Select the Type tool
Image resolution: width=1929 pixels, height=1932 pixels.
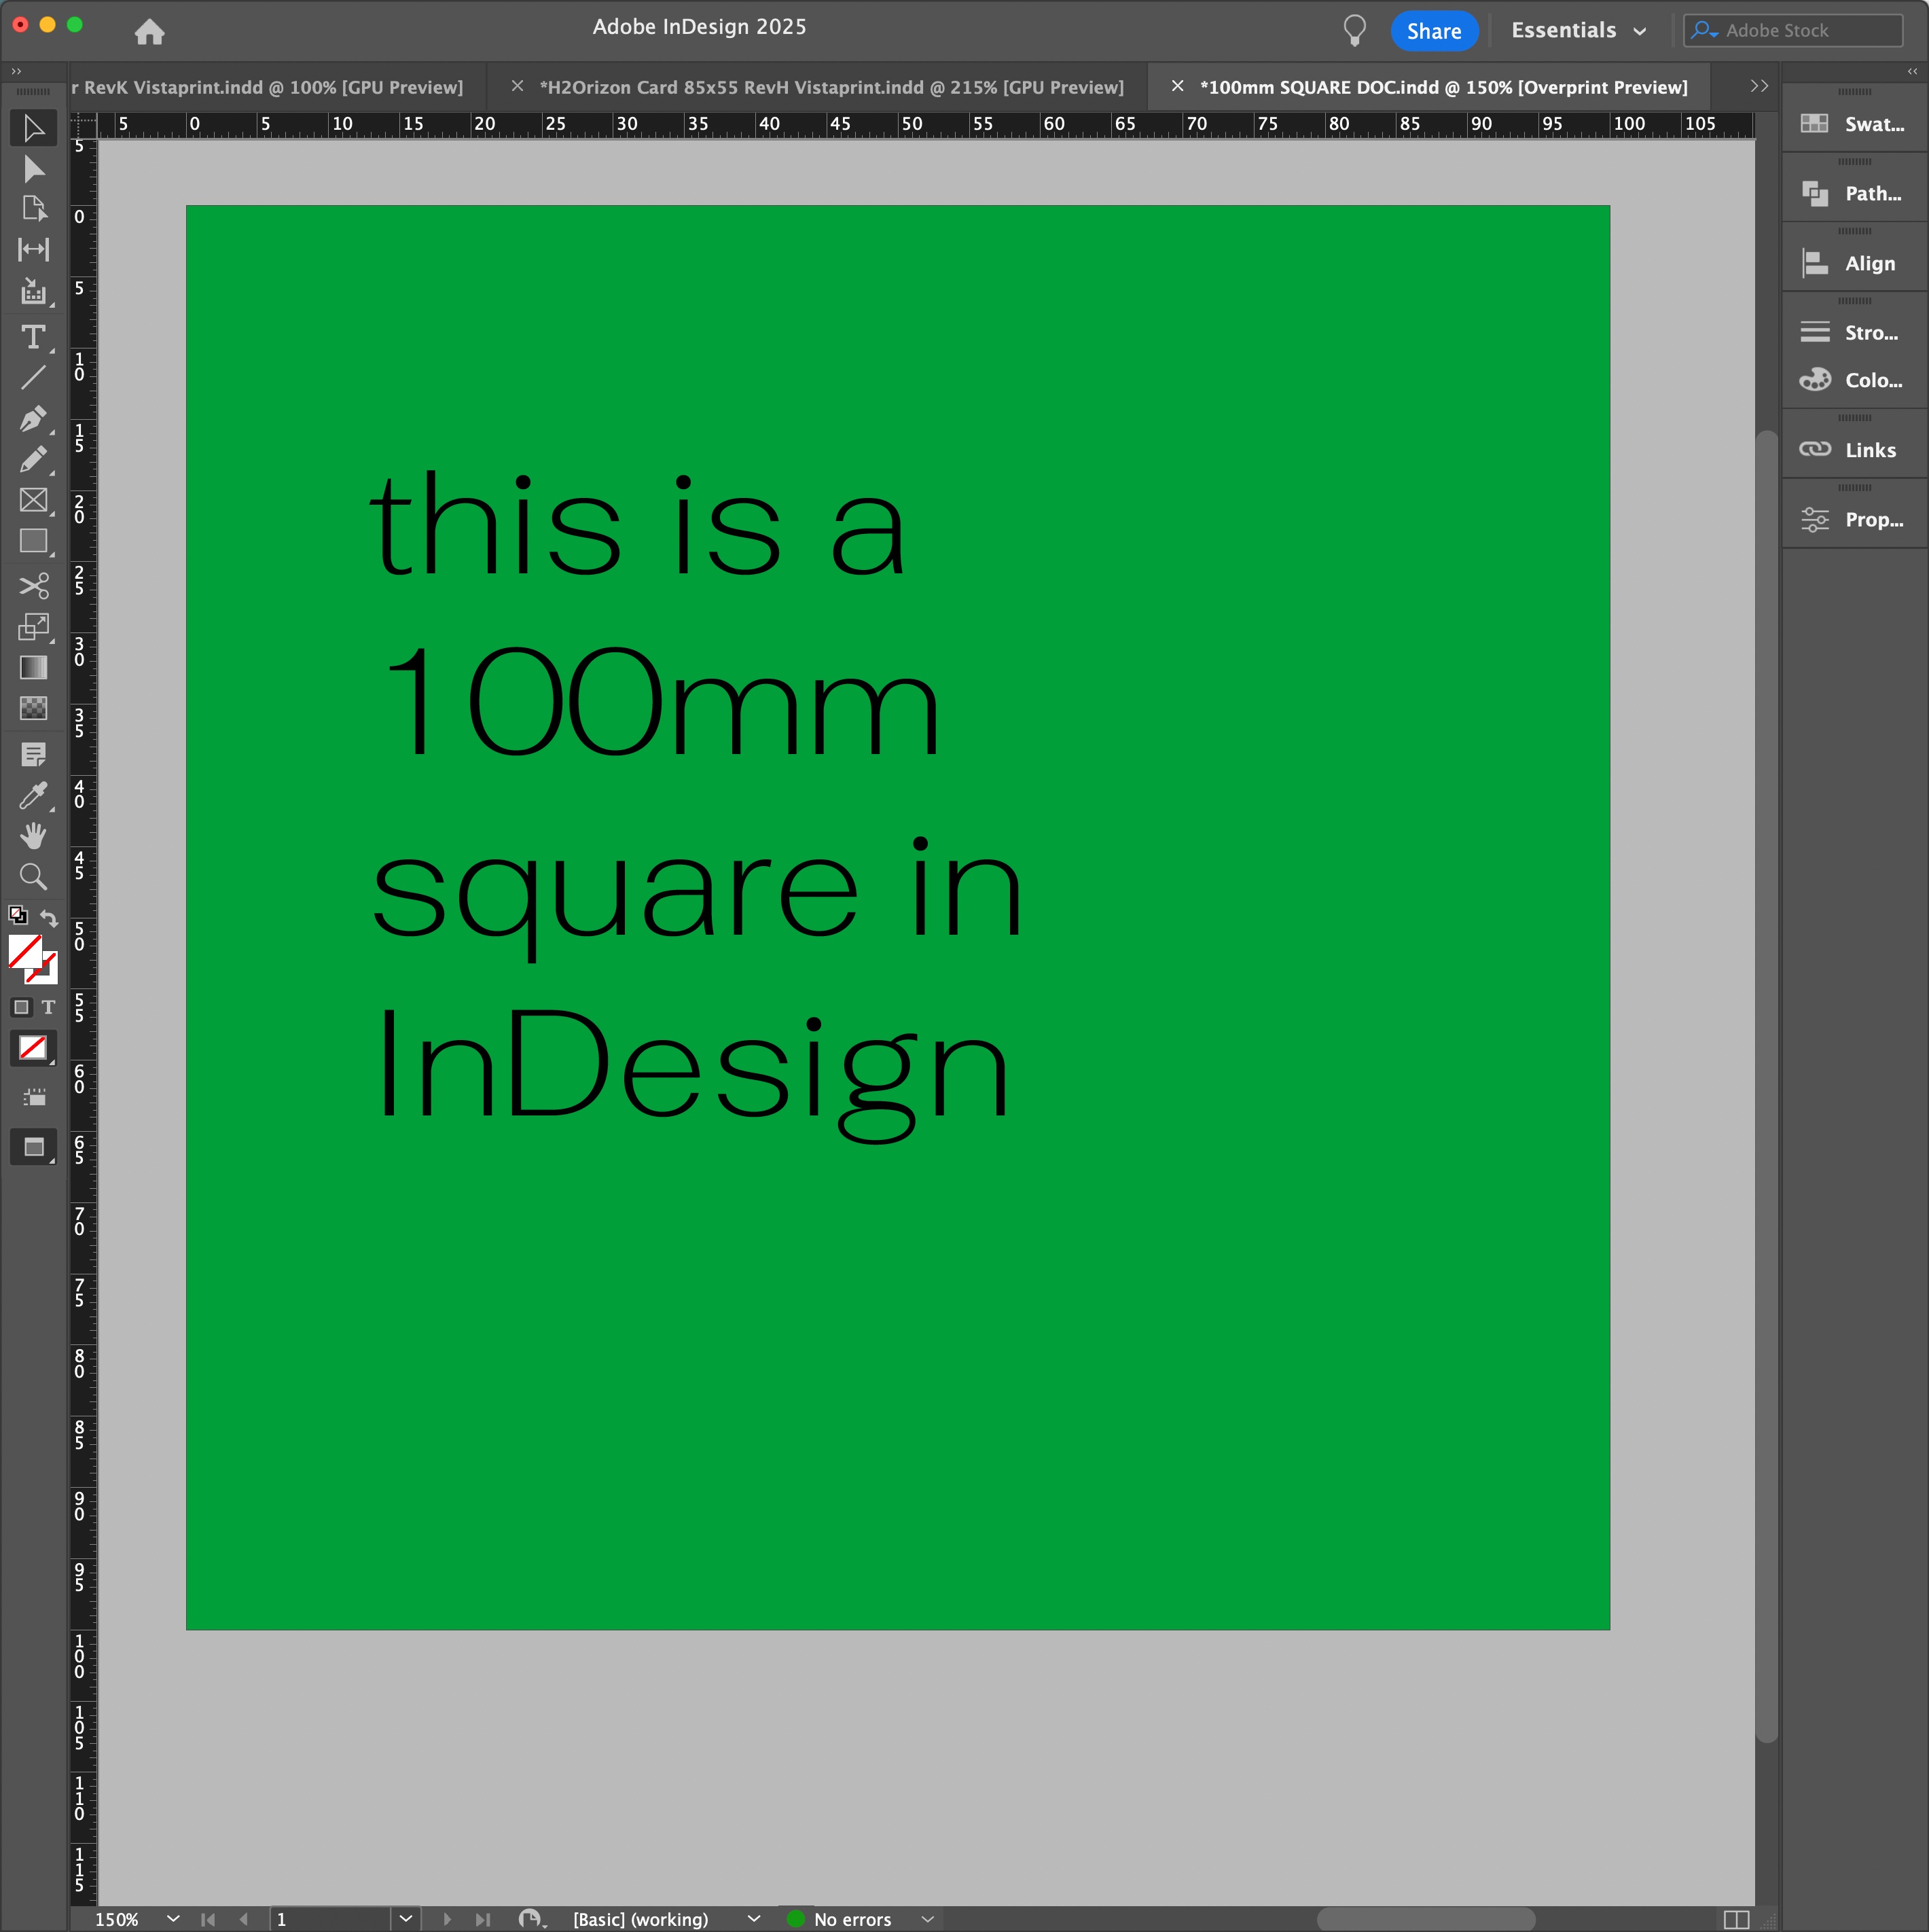coord(33,337)
